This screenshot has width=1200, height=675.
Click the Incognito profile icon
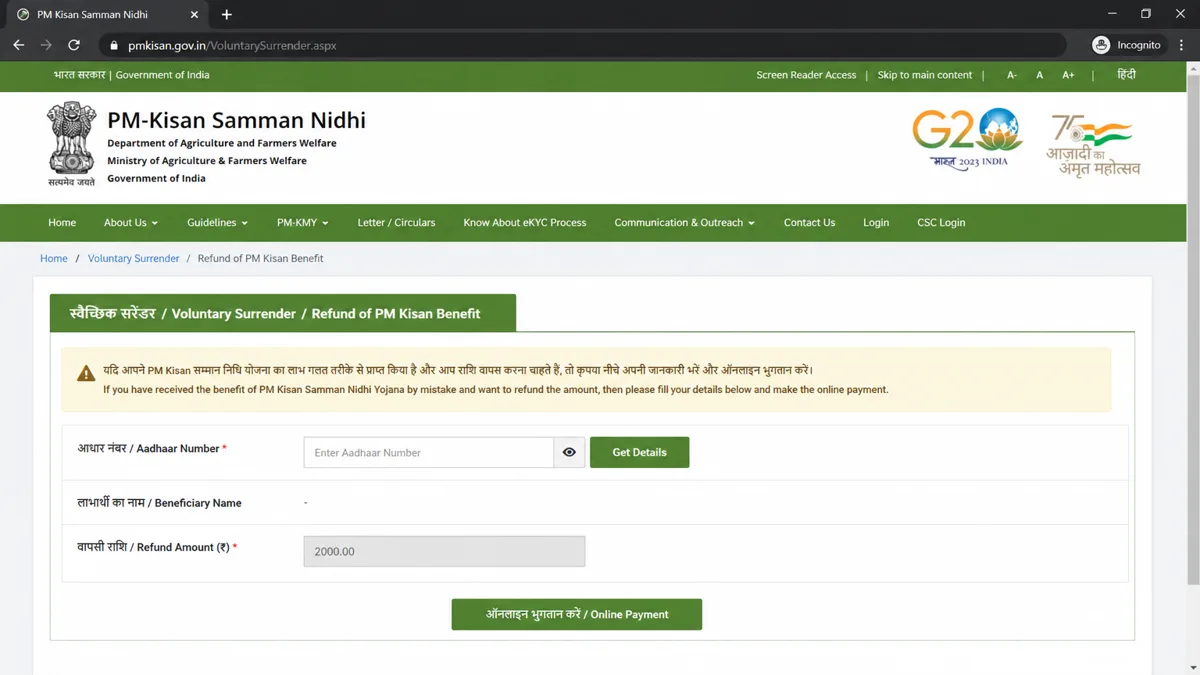click(1101, 45)
